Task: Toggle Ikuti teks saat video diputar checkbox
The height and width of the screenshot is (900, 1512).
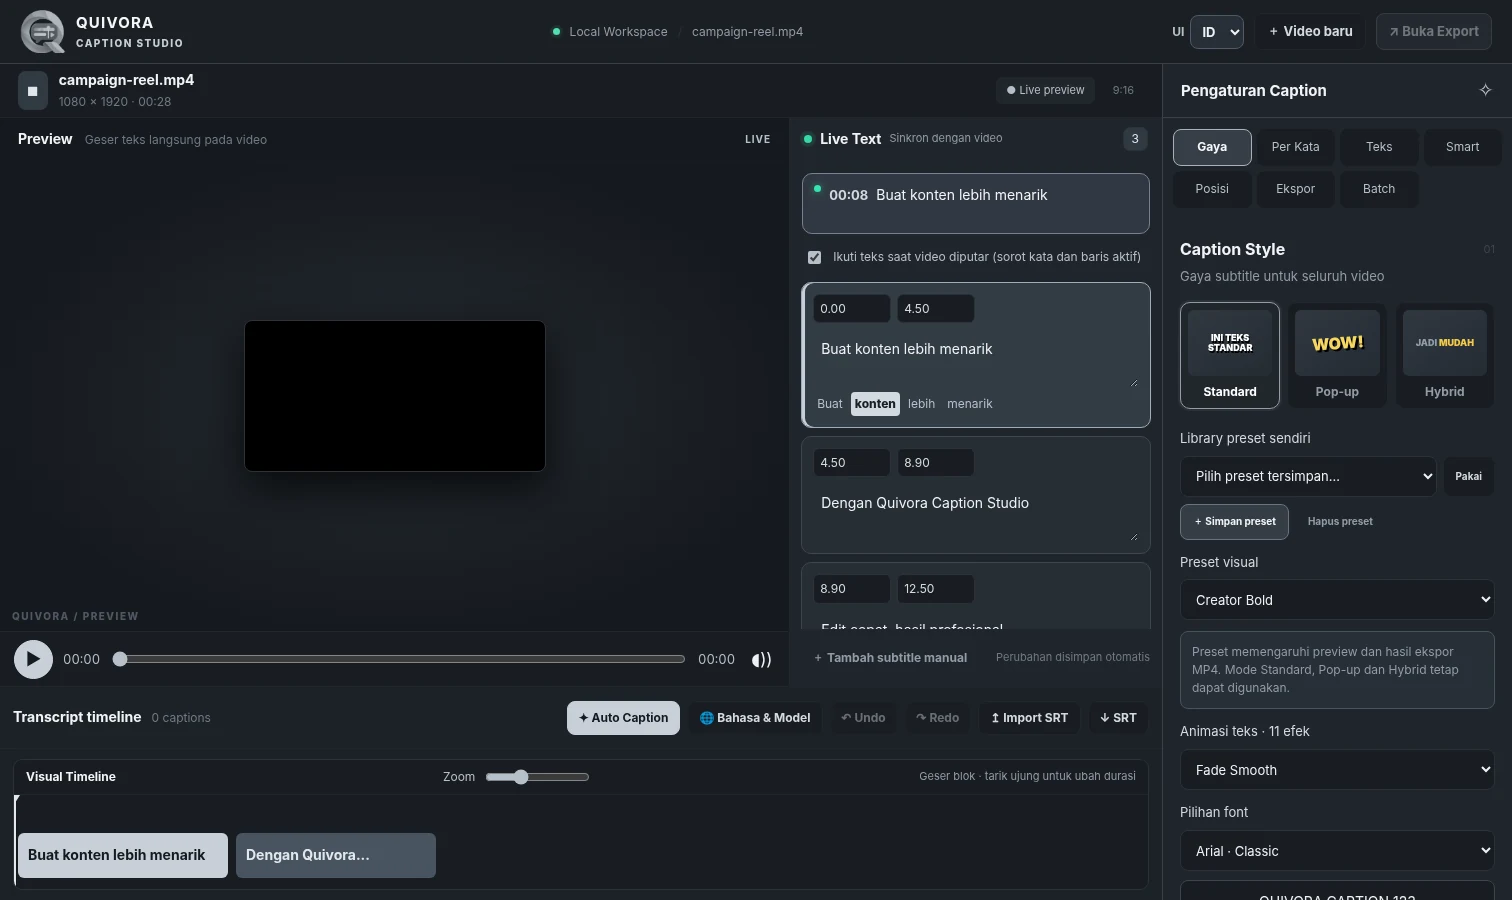Action: tap(814, 257)
